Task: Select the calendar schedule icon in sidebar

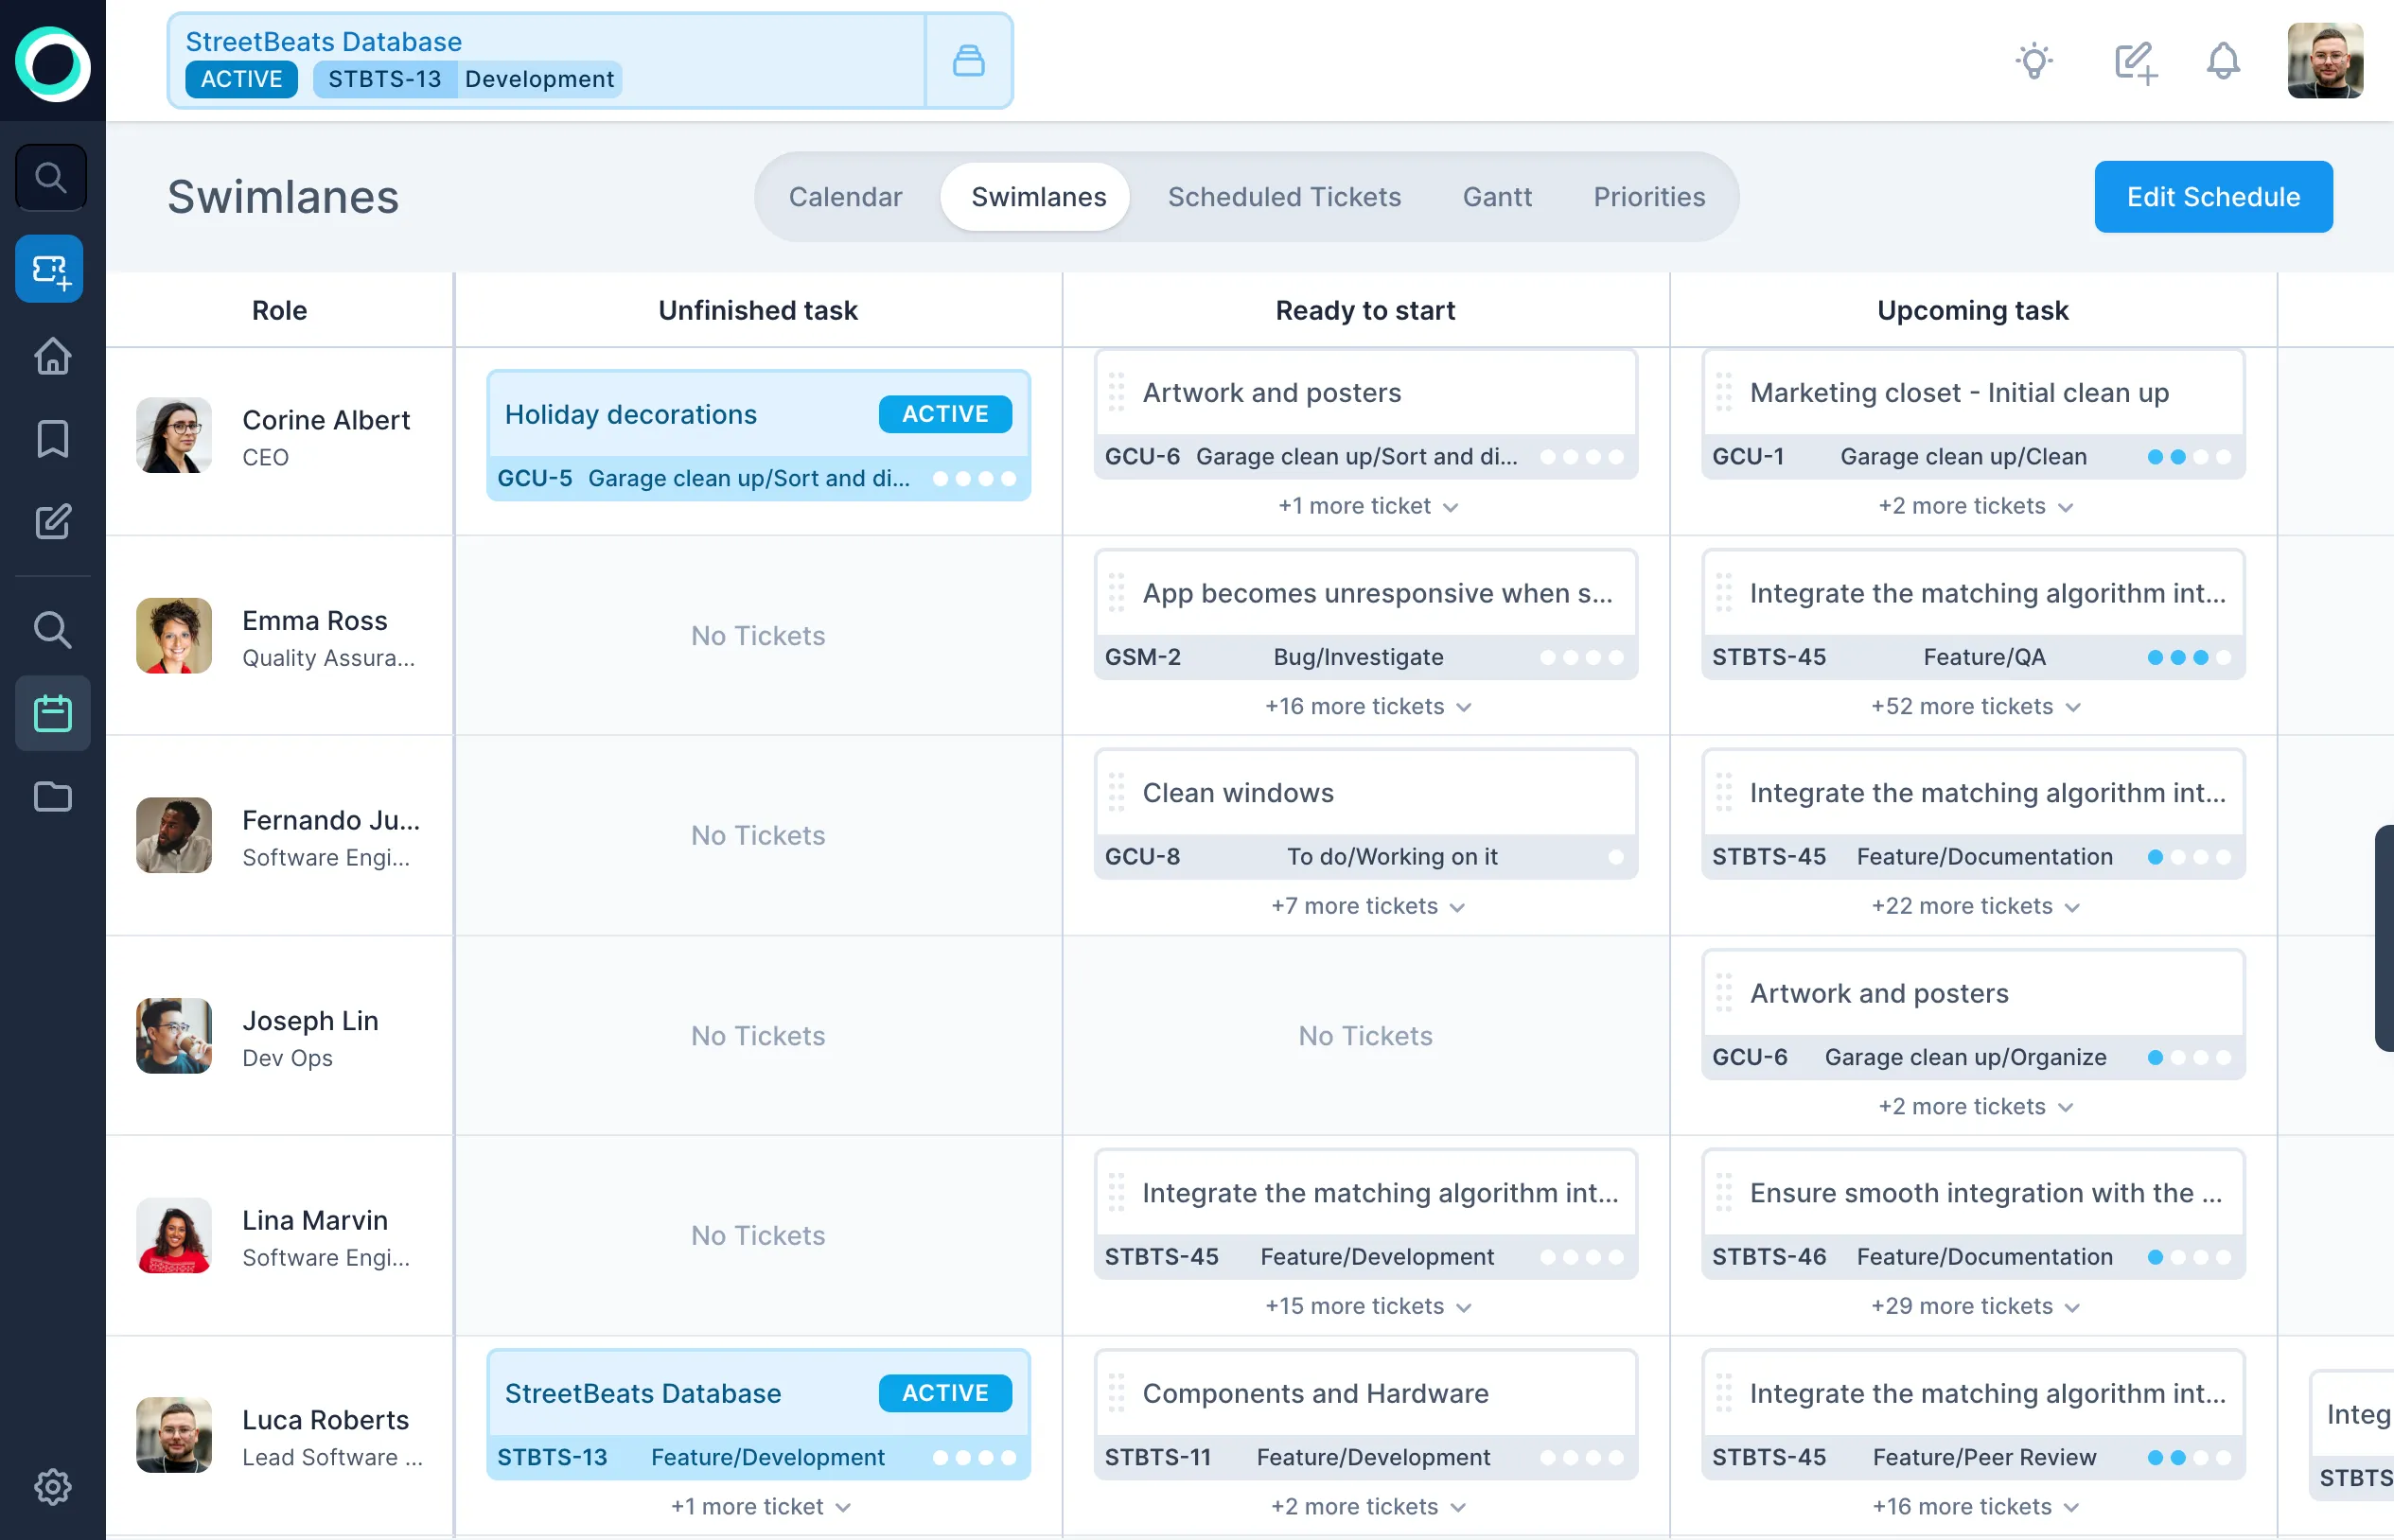Action: 52,714
